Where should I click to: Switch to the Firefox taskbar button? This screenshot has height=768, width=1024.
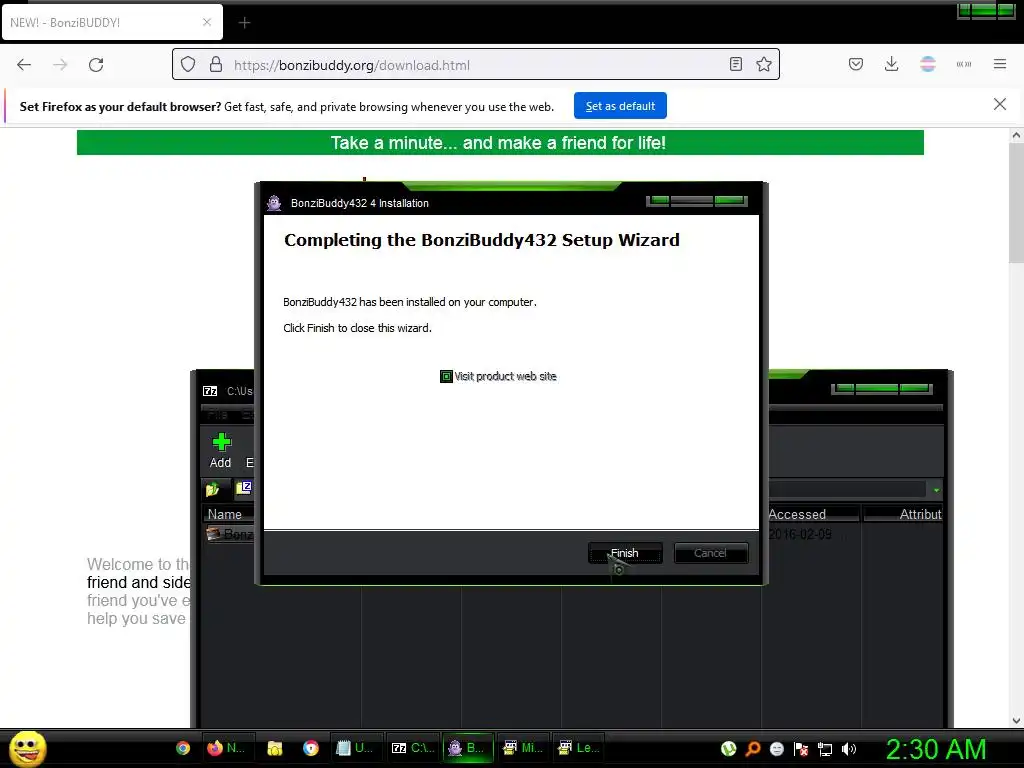(x=225, y=748)
